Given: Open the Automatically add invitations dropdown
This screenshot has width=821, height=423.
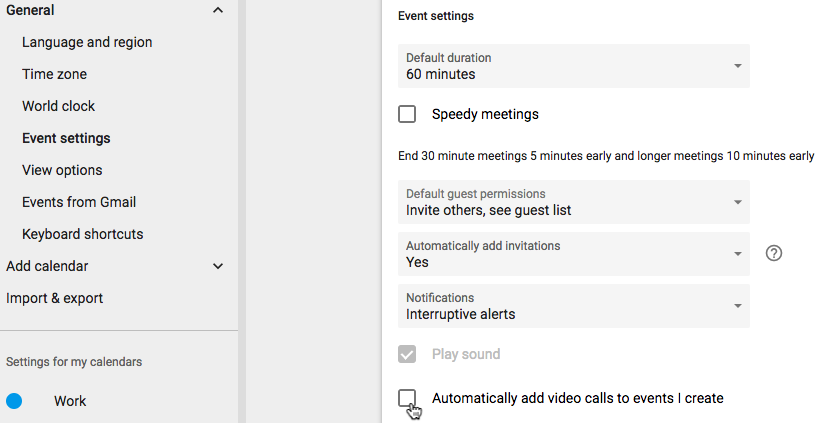Looking at the screenshot, I should coord(574,254).
